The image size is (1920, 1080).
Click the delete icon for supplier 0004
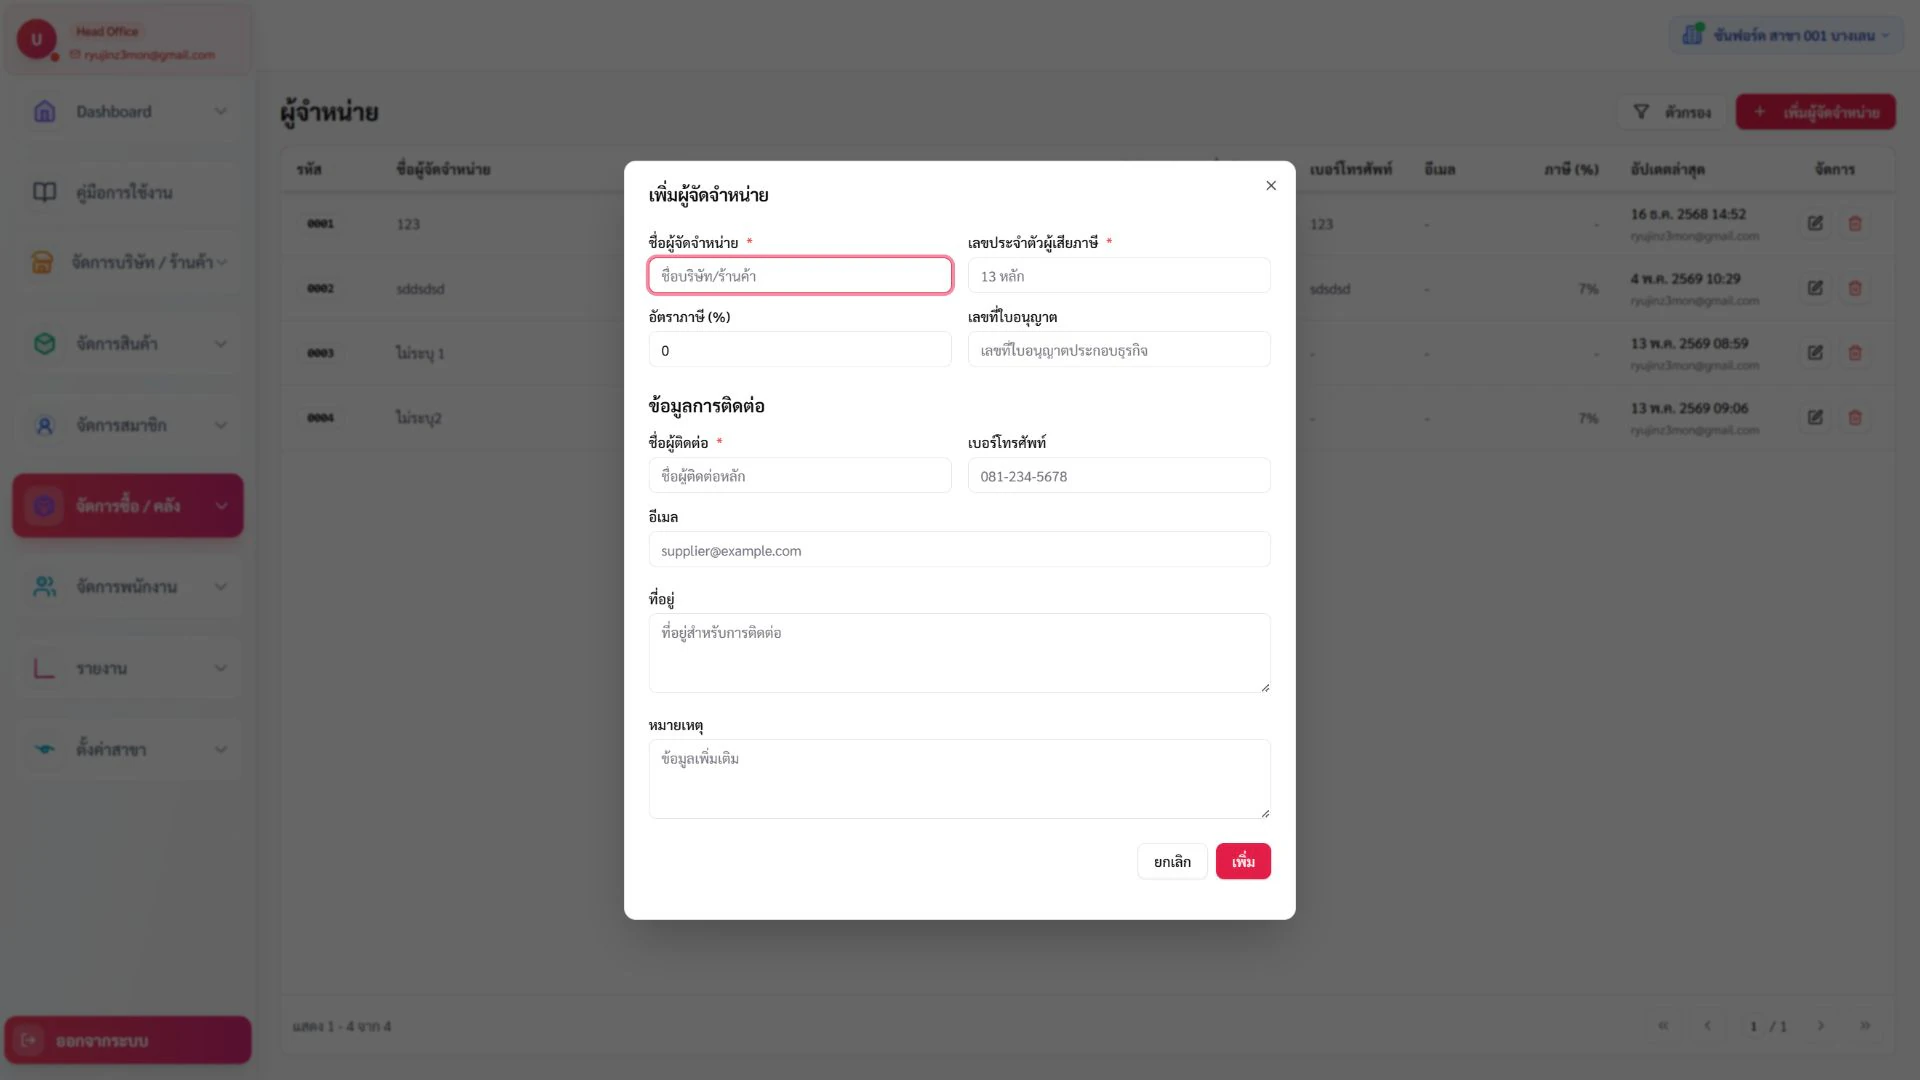(1855, 418)
